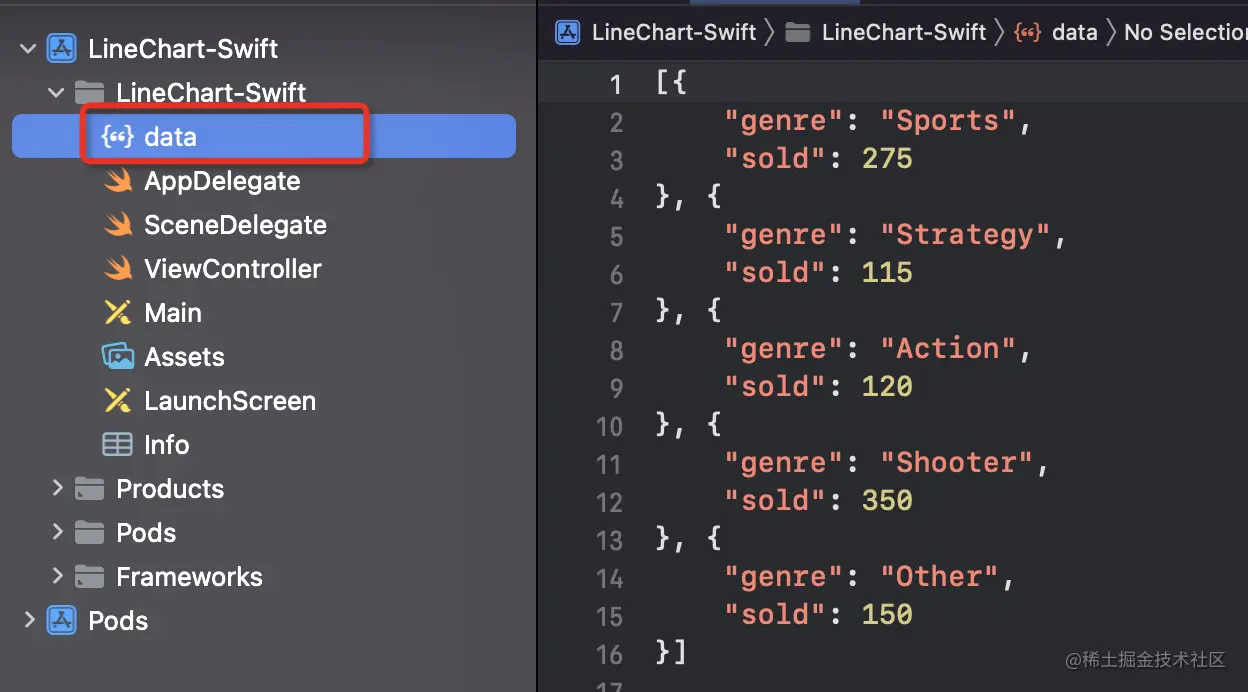Click line 3 containing sold 275
Viewport: 1248px width, 692px height.
tap(818, 159)
